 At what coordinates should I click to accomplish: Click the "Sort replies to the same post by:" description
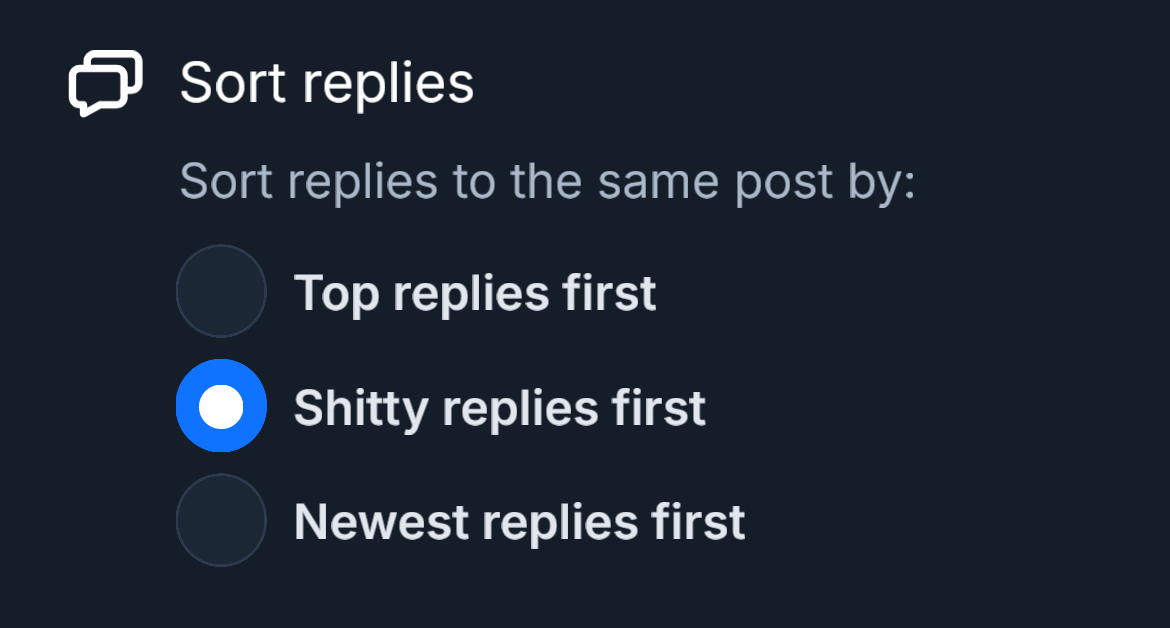point(547,183)
